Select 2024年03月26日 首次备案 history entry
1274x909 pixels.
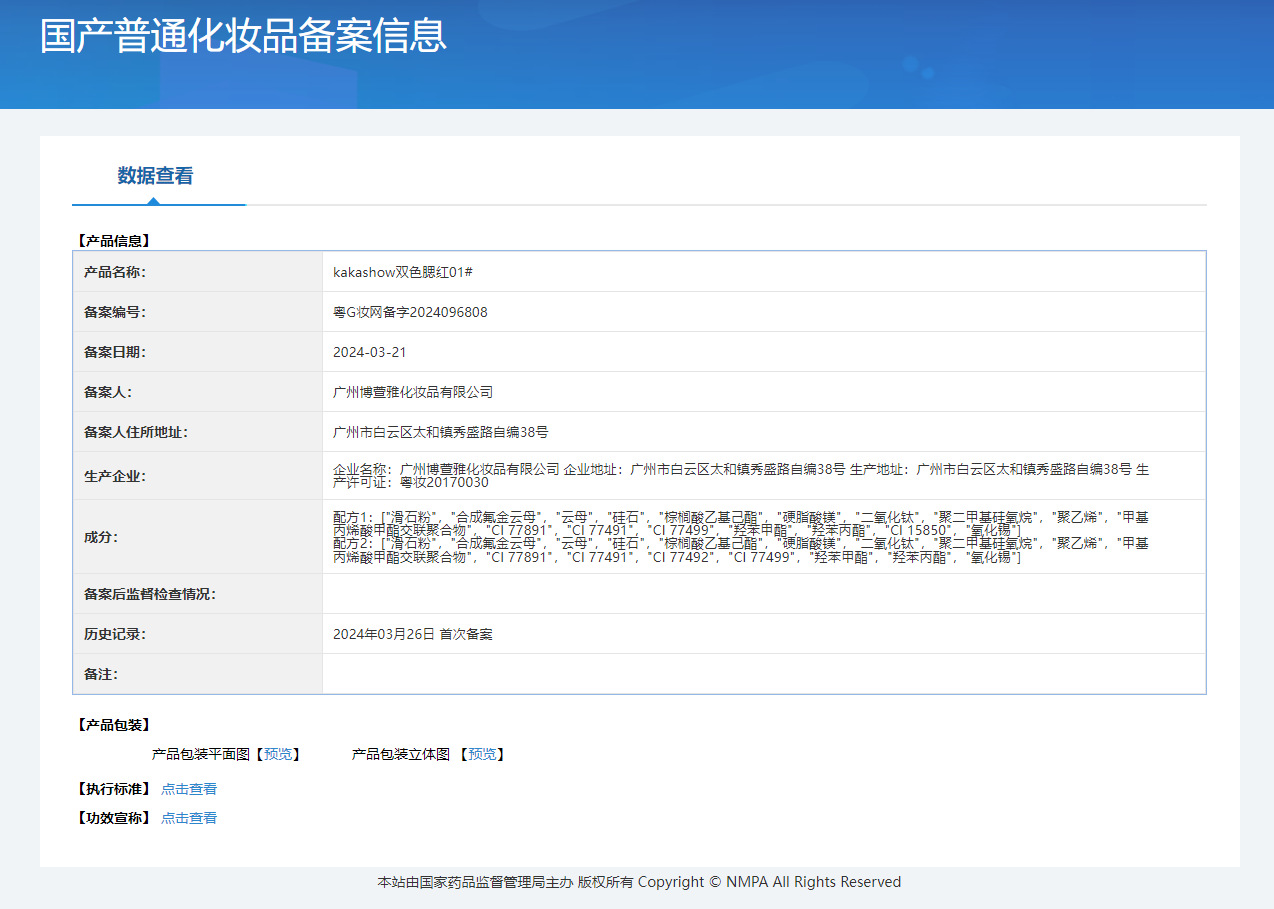click(x=413, y=634)
